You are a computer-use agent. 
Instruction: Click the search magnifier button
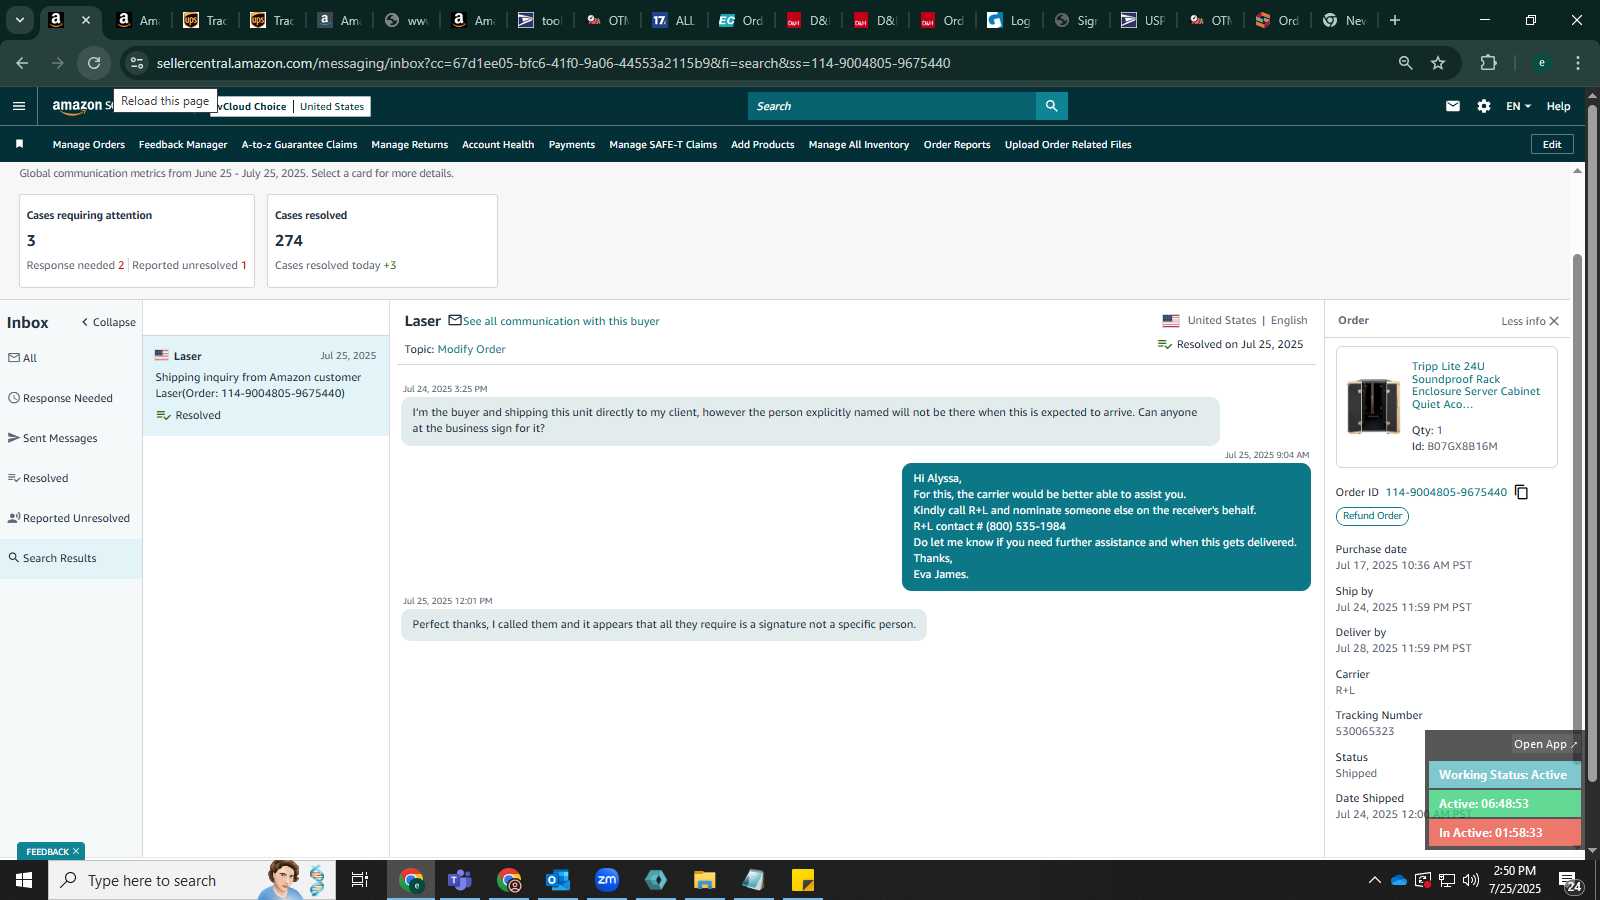click(1051, 106)
